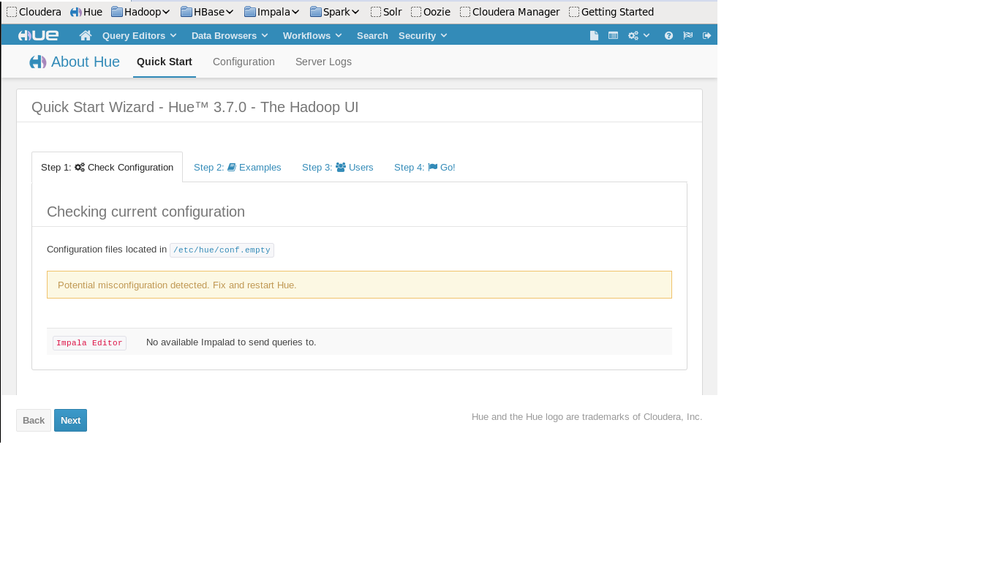Viewport: 999px width, 562px height.
Task: Go to Hue home via house icon
Action: tap(85, 36)
